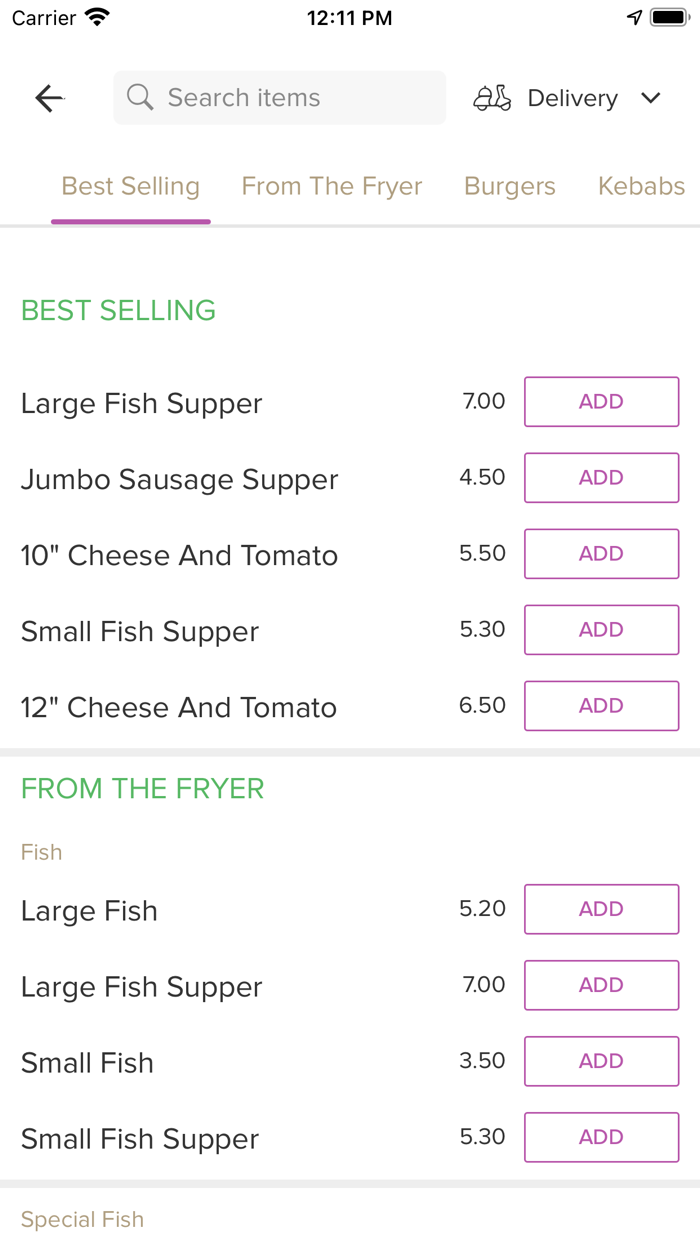Viewport: 700px width, 1244px height.
Task: Collapse the Special Fish section
Action: [x=82, y=1219]
